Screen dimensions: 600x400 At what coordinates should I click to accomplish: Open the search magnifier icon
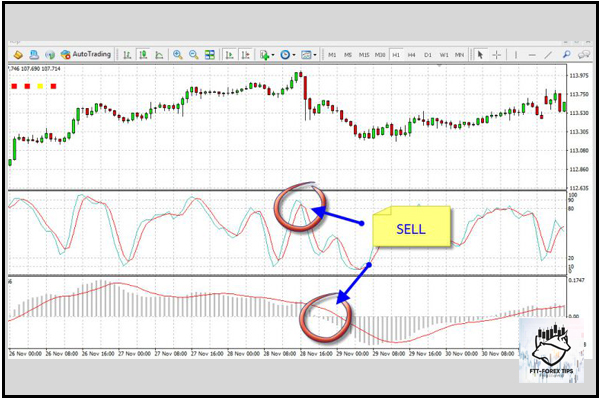(x=567, y=55)
